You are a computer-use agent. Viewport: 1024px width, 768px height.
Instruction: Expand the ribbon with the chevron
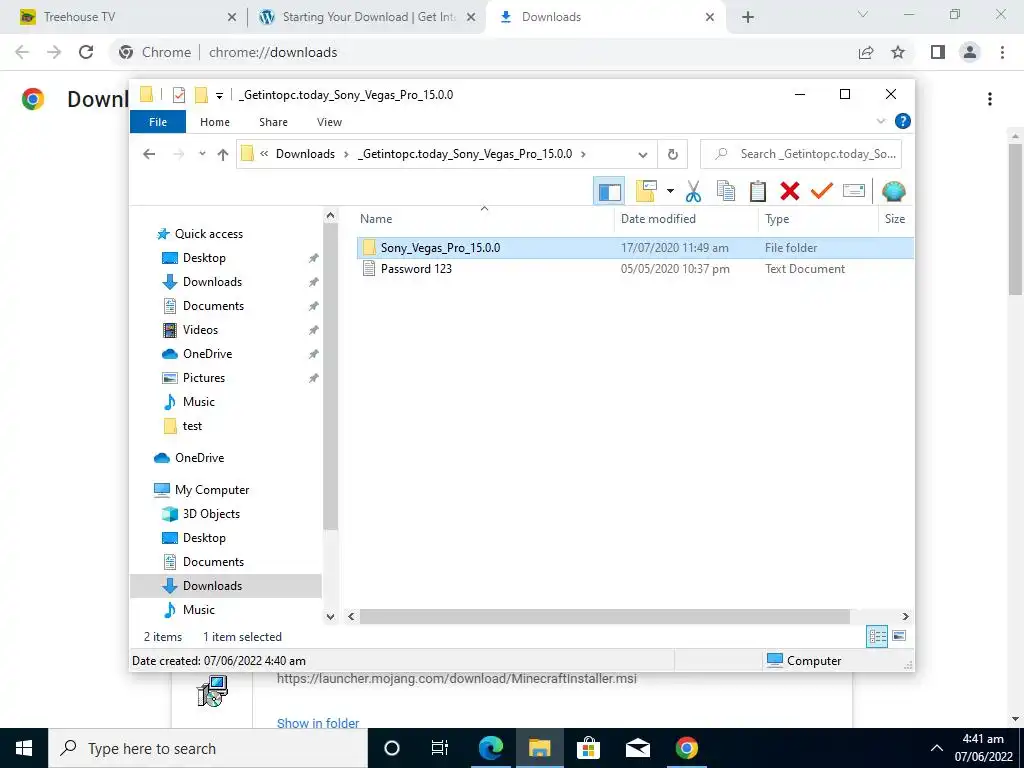coord(880,121)
